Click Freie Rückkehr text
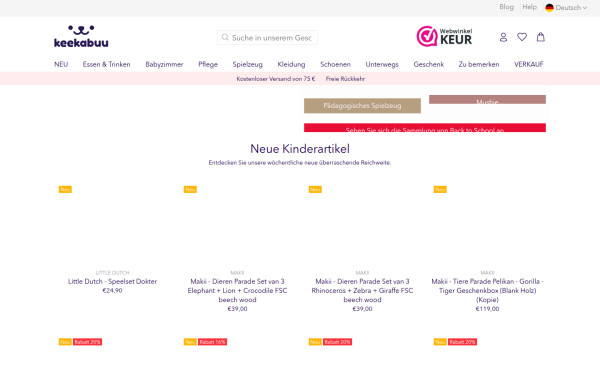Image resolution: width=600 pixels, height=375 pixels. (345, 79)
